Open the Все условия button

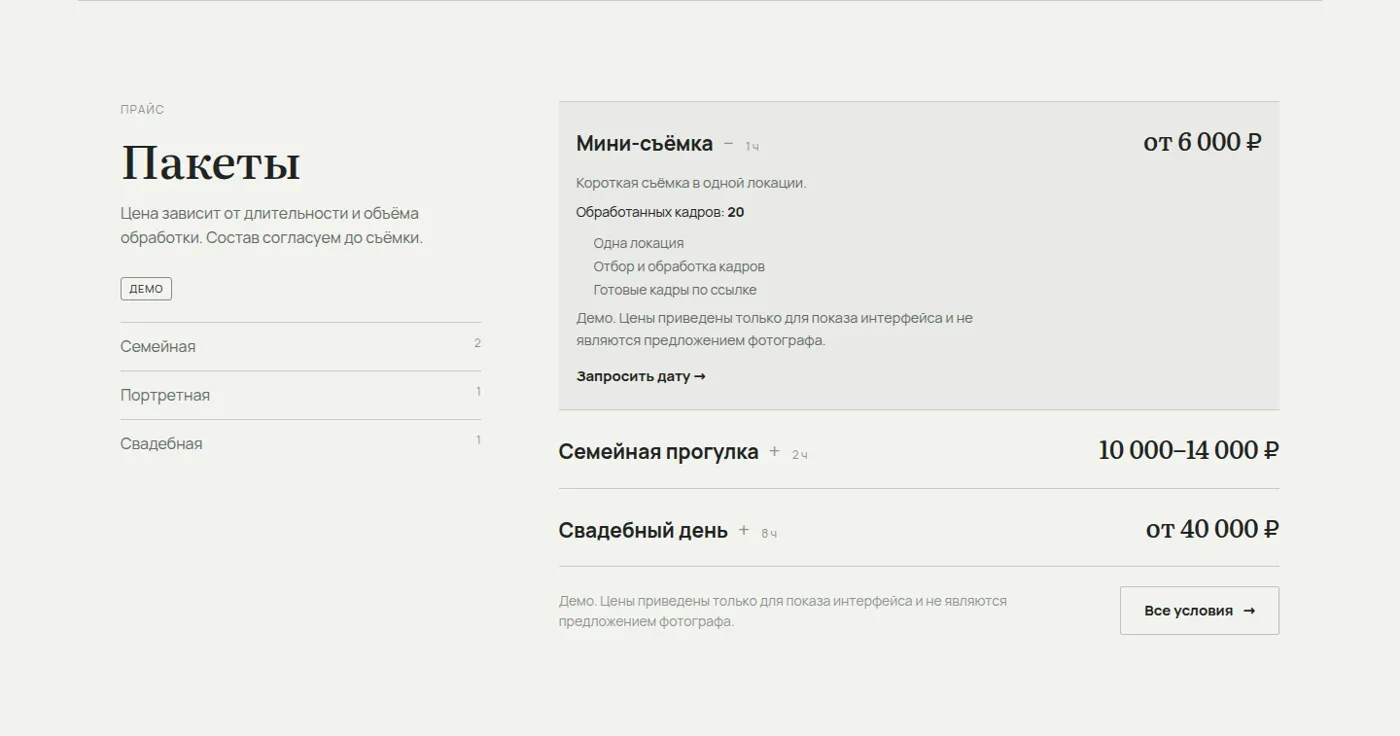click(x=1199, y=611)
